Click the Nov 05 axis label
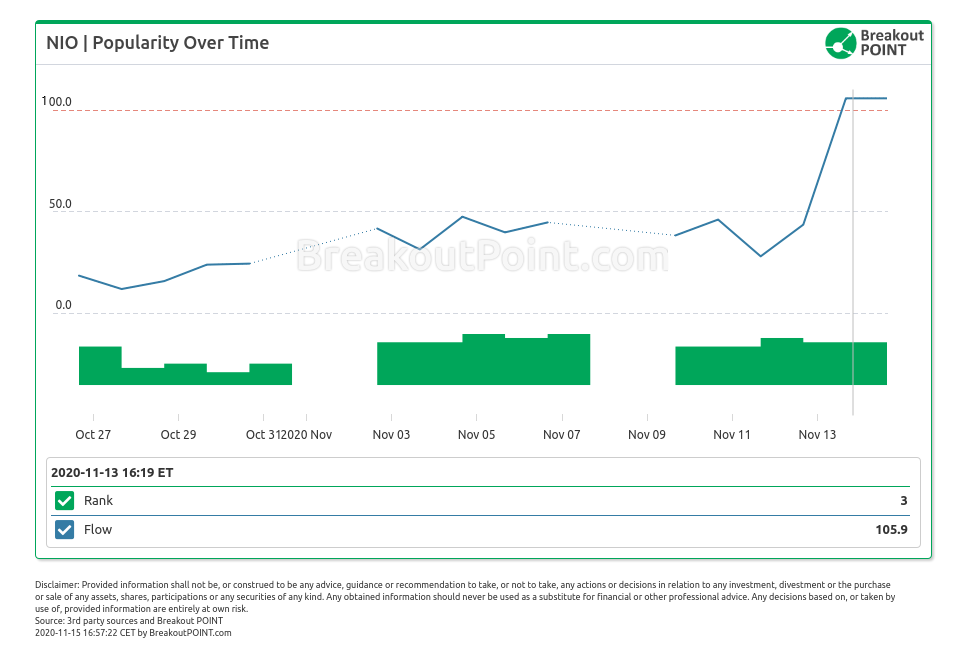Screen dimensions: 967x668 (x=476, y=434)
